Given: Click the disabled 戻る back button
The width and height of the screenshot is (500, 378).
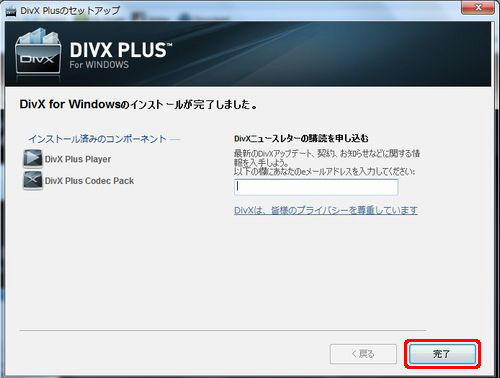Looking at the screenshot, I should pos(363,354).
